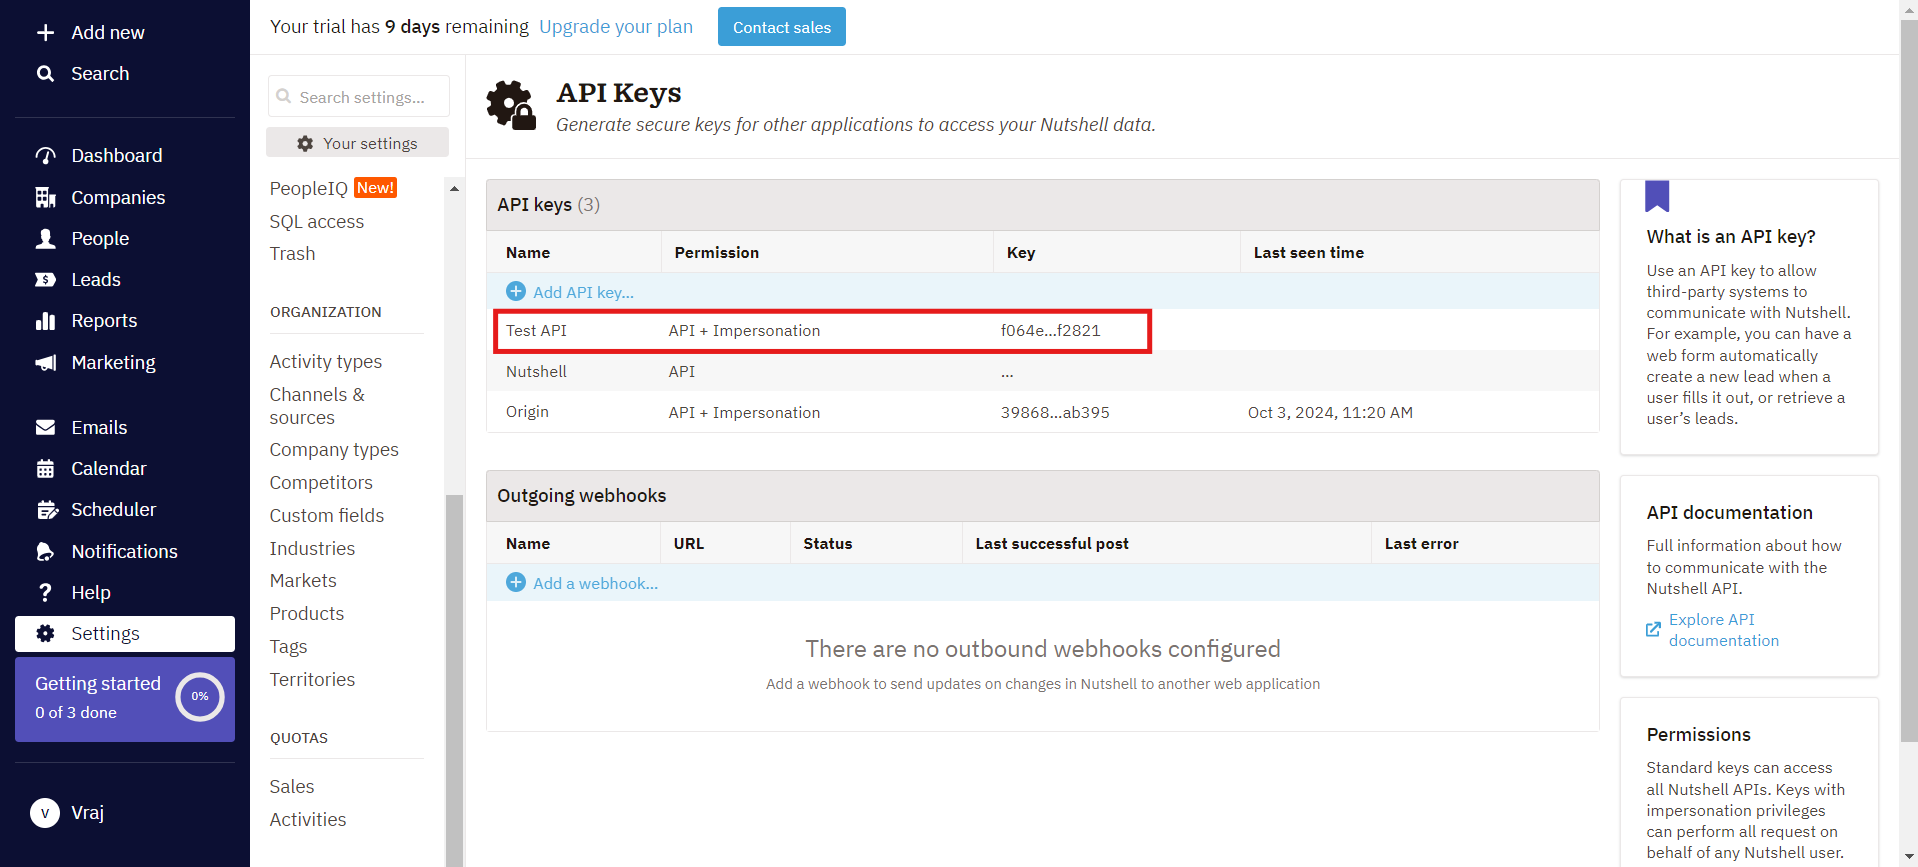Click the Reports bar chart icon

45,321
